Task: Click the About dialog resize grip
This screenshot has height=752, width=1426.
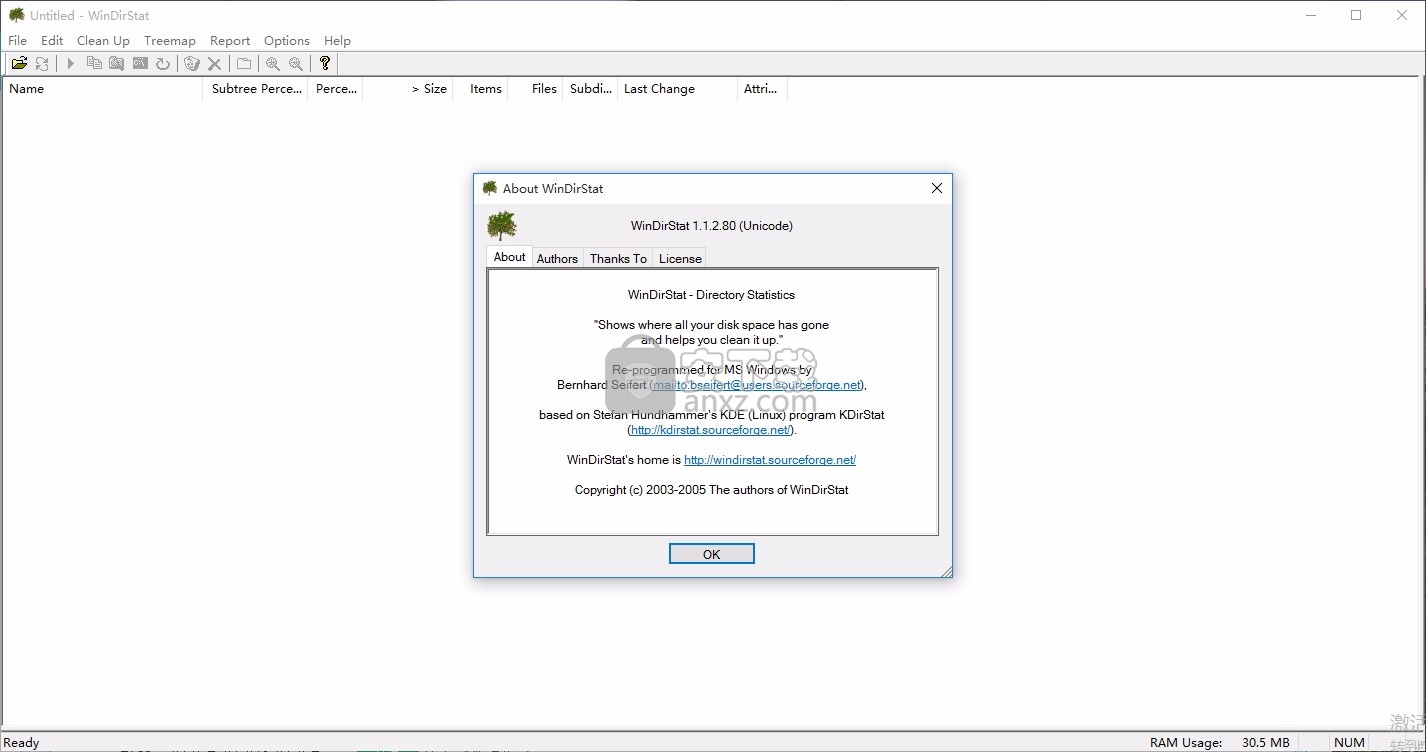Action: [x=946, y=571]
